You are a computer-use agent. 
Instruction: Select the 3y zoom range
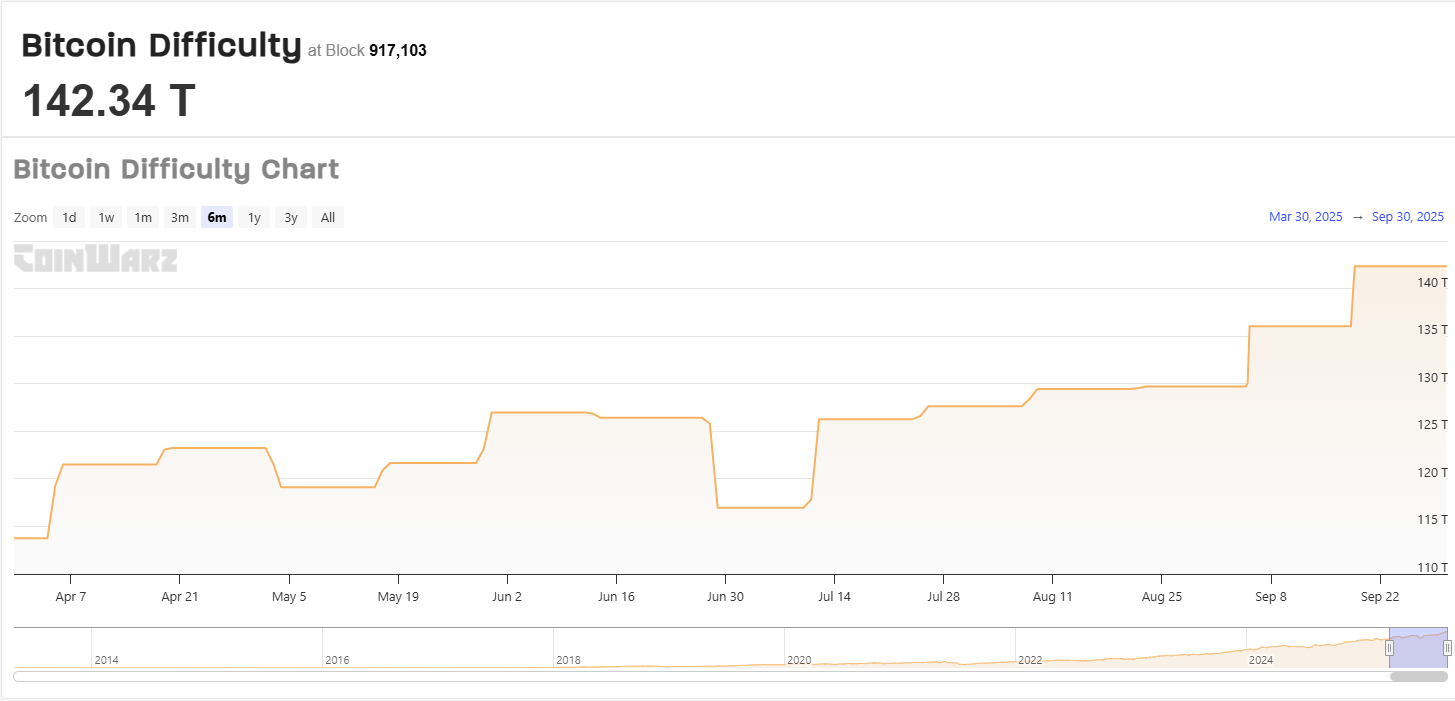click(x=290, y=217)
